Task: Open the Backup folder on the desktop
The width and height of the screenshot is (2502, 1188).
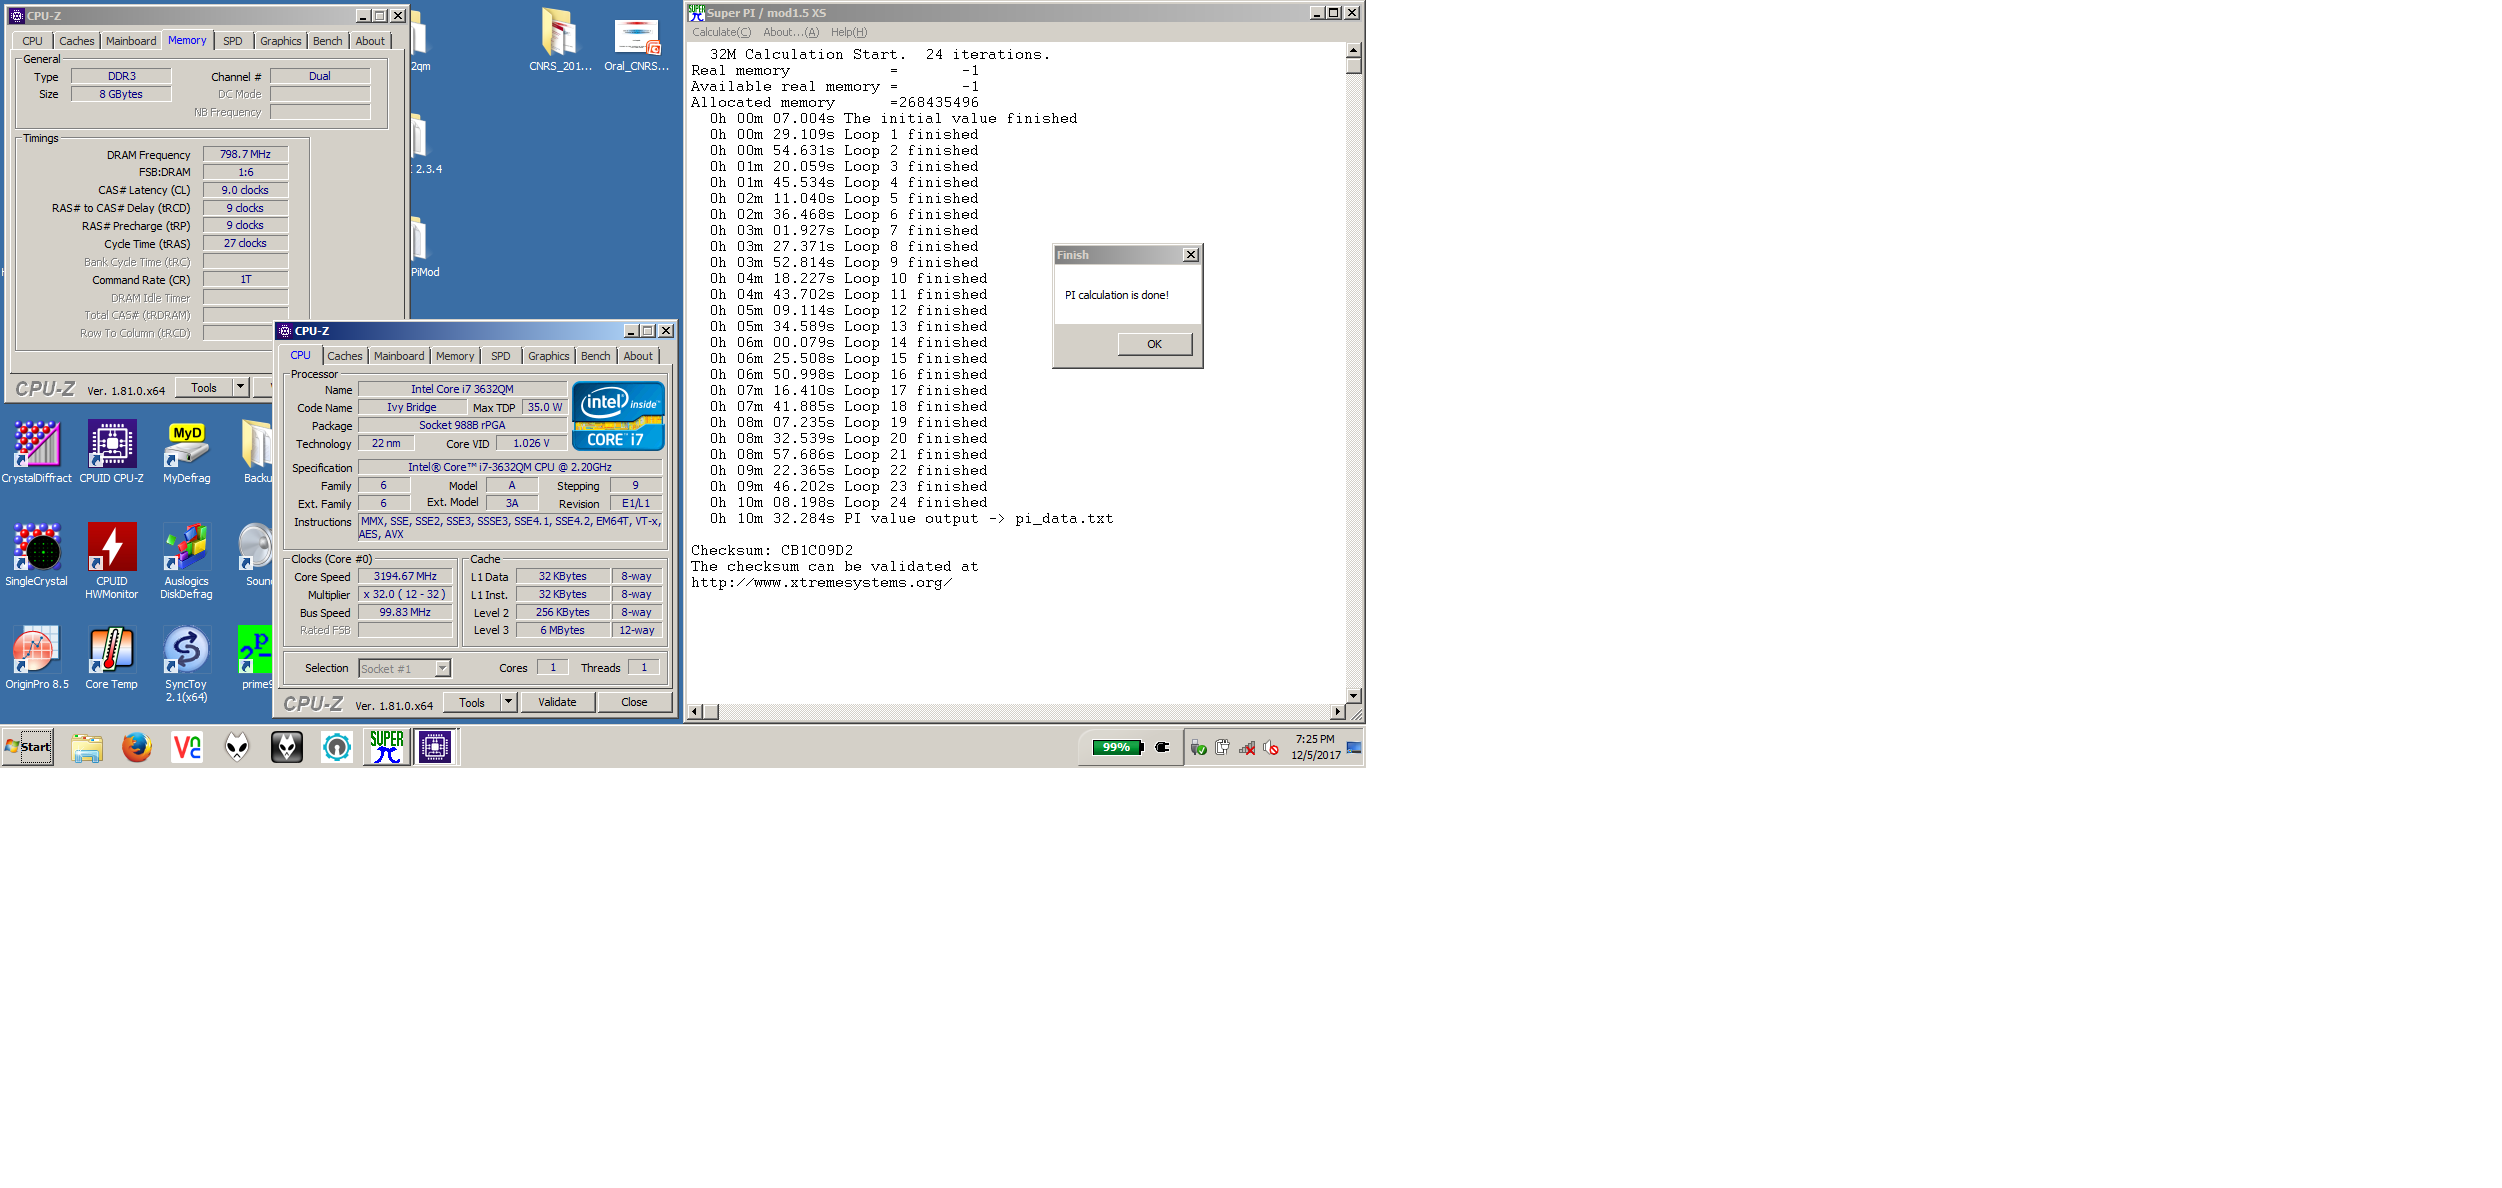Action: point(257,452)
